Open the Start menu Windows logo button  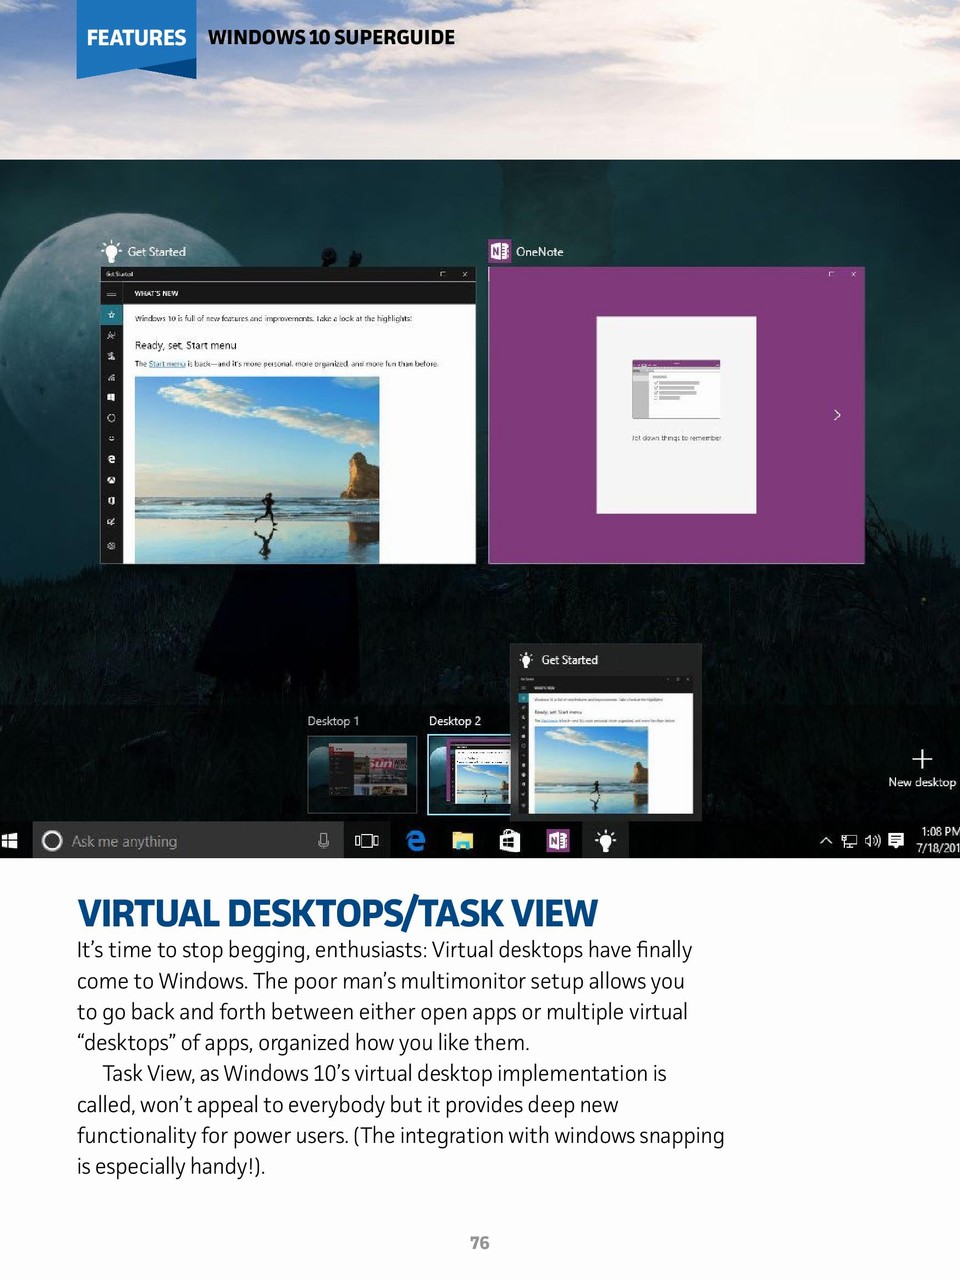click(x=11, y=841)
